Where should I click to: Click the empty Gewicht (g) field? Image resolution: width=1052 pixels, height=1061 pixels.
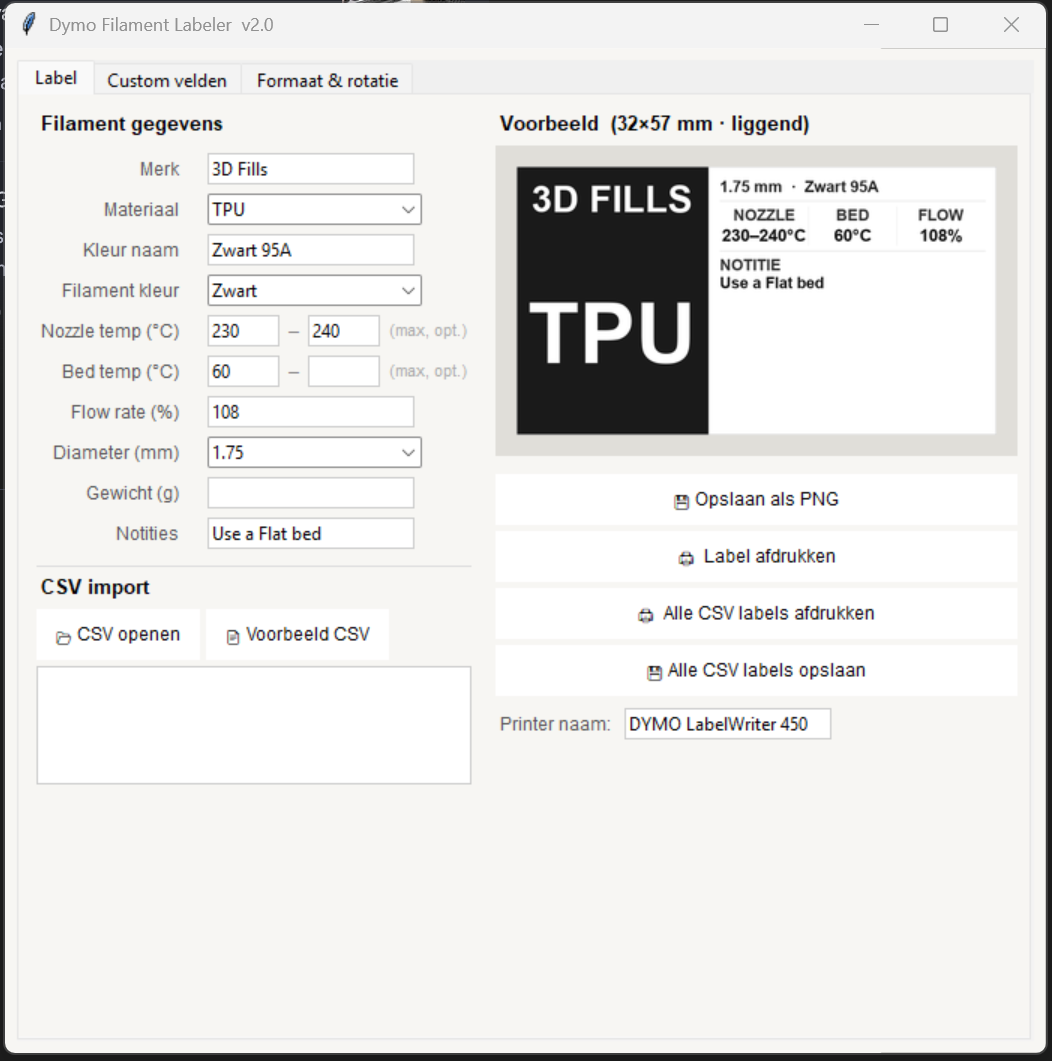coord(311,493)
